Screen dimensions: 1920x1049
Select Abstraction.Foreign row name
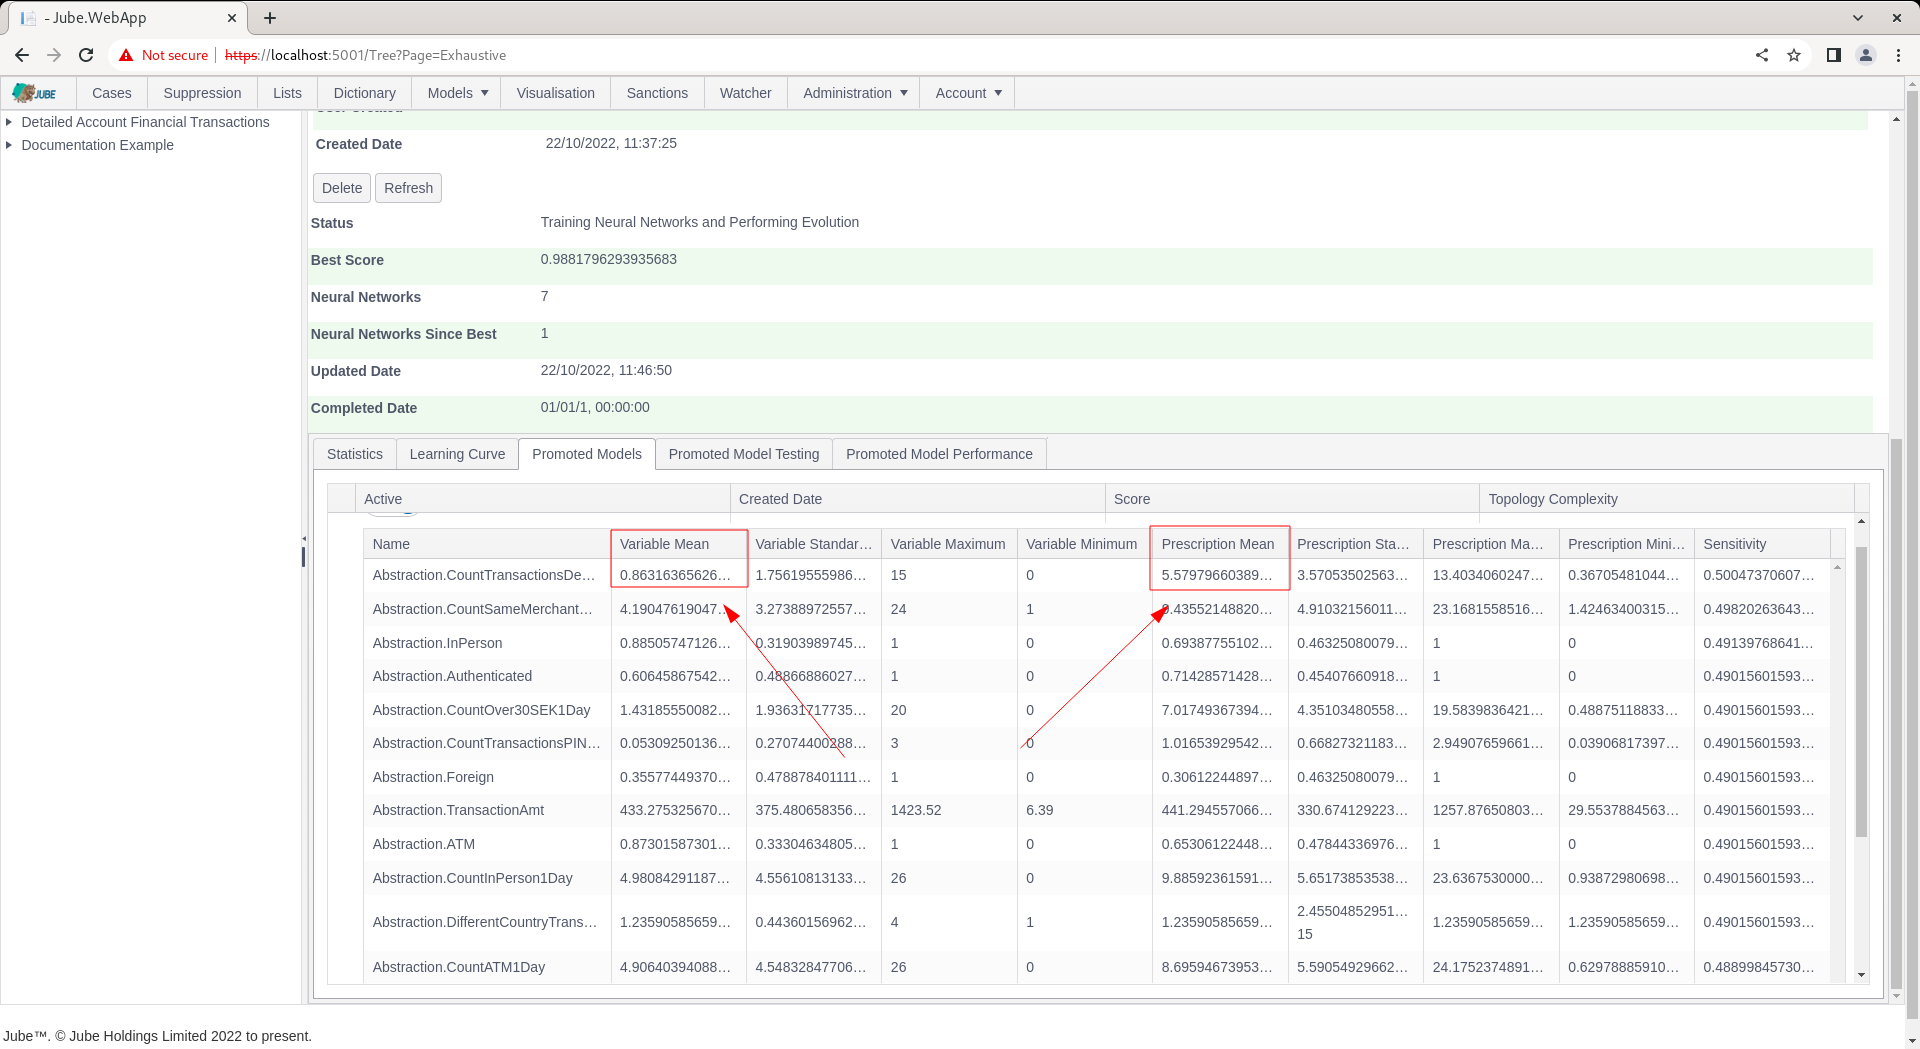click(433, 777)
